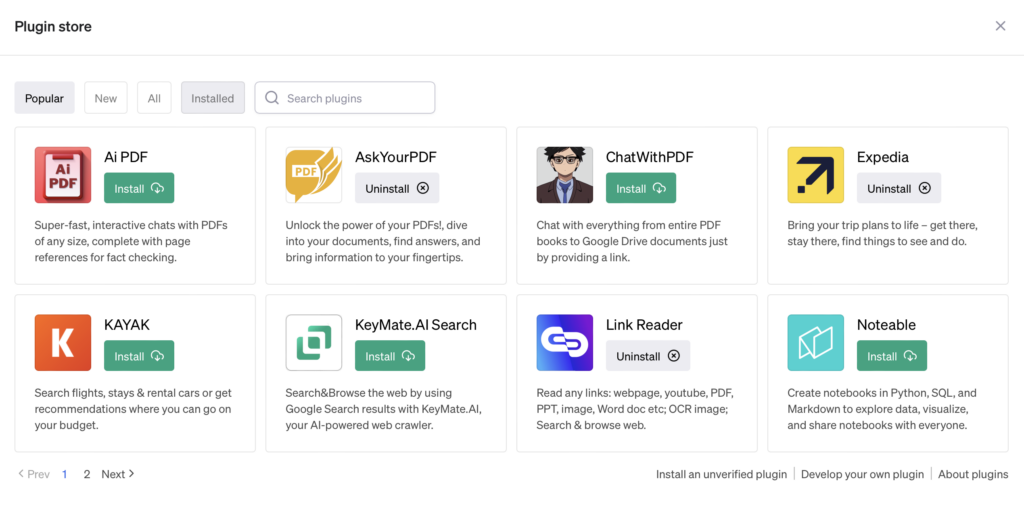Click the Link Reader title text

point(644,325)
